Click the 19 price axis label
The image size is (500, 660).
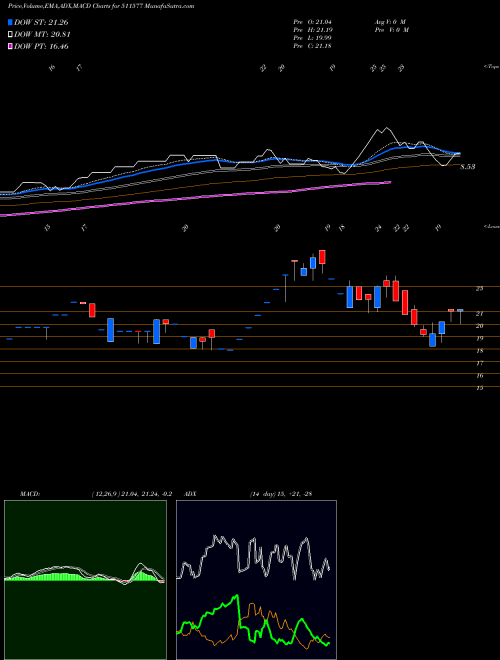coord(479,338)
